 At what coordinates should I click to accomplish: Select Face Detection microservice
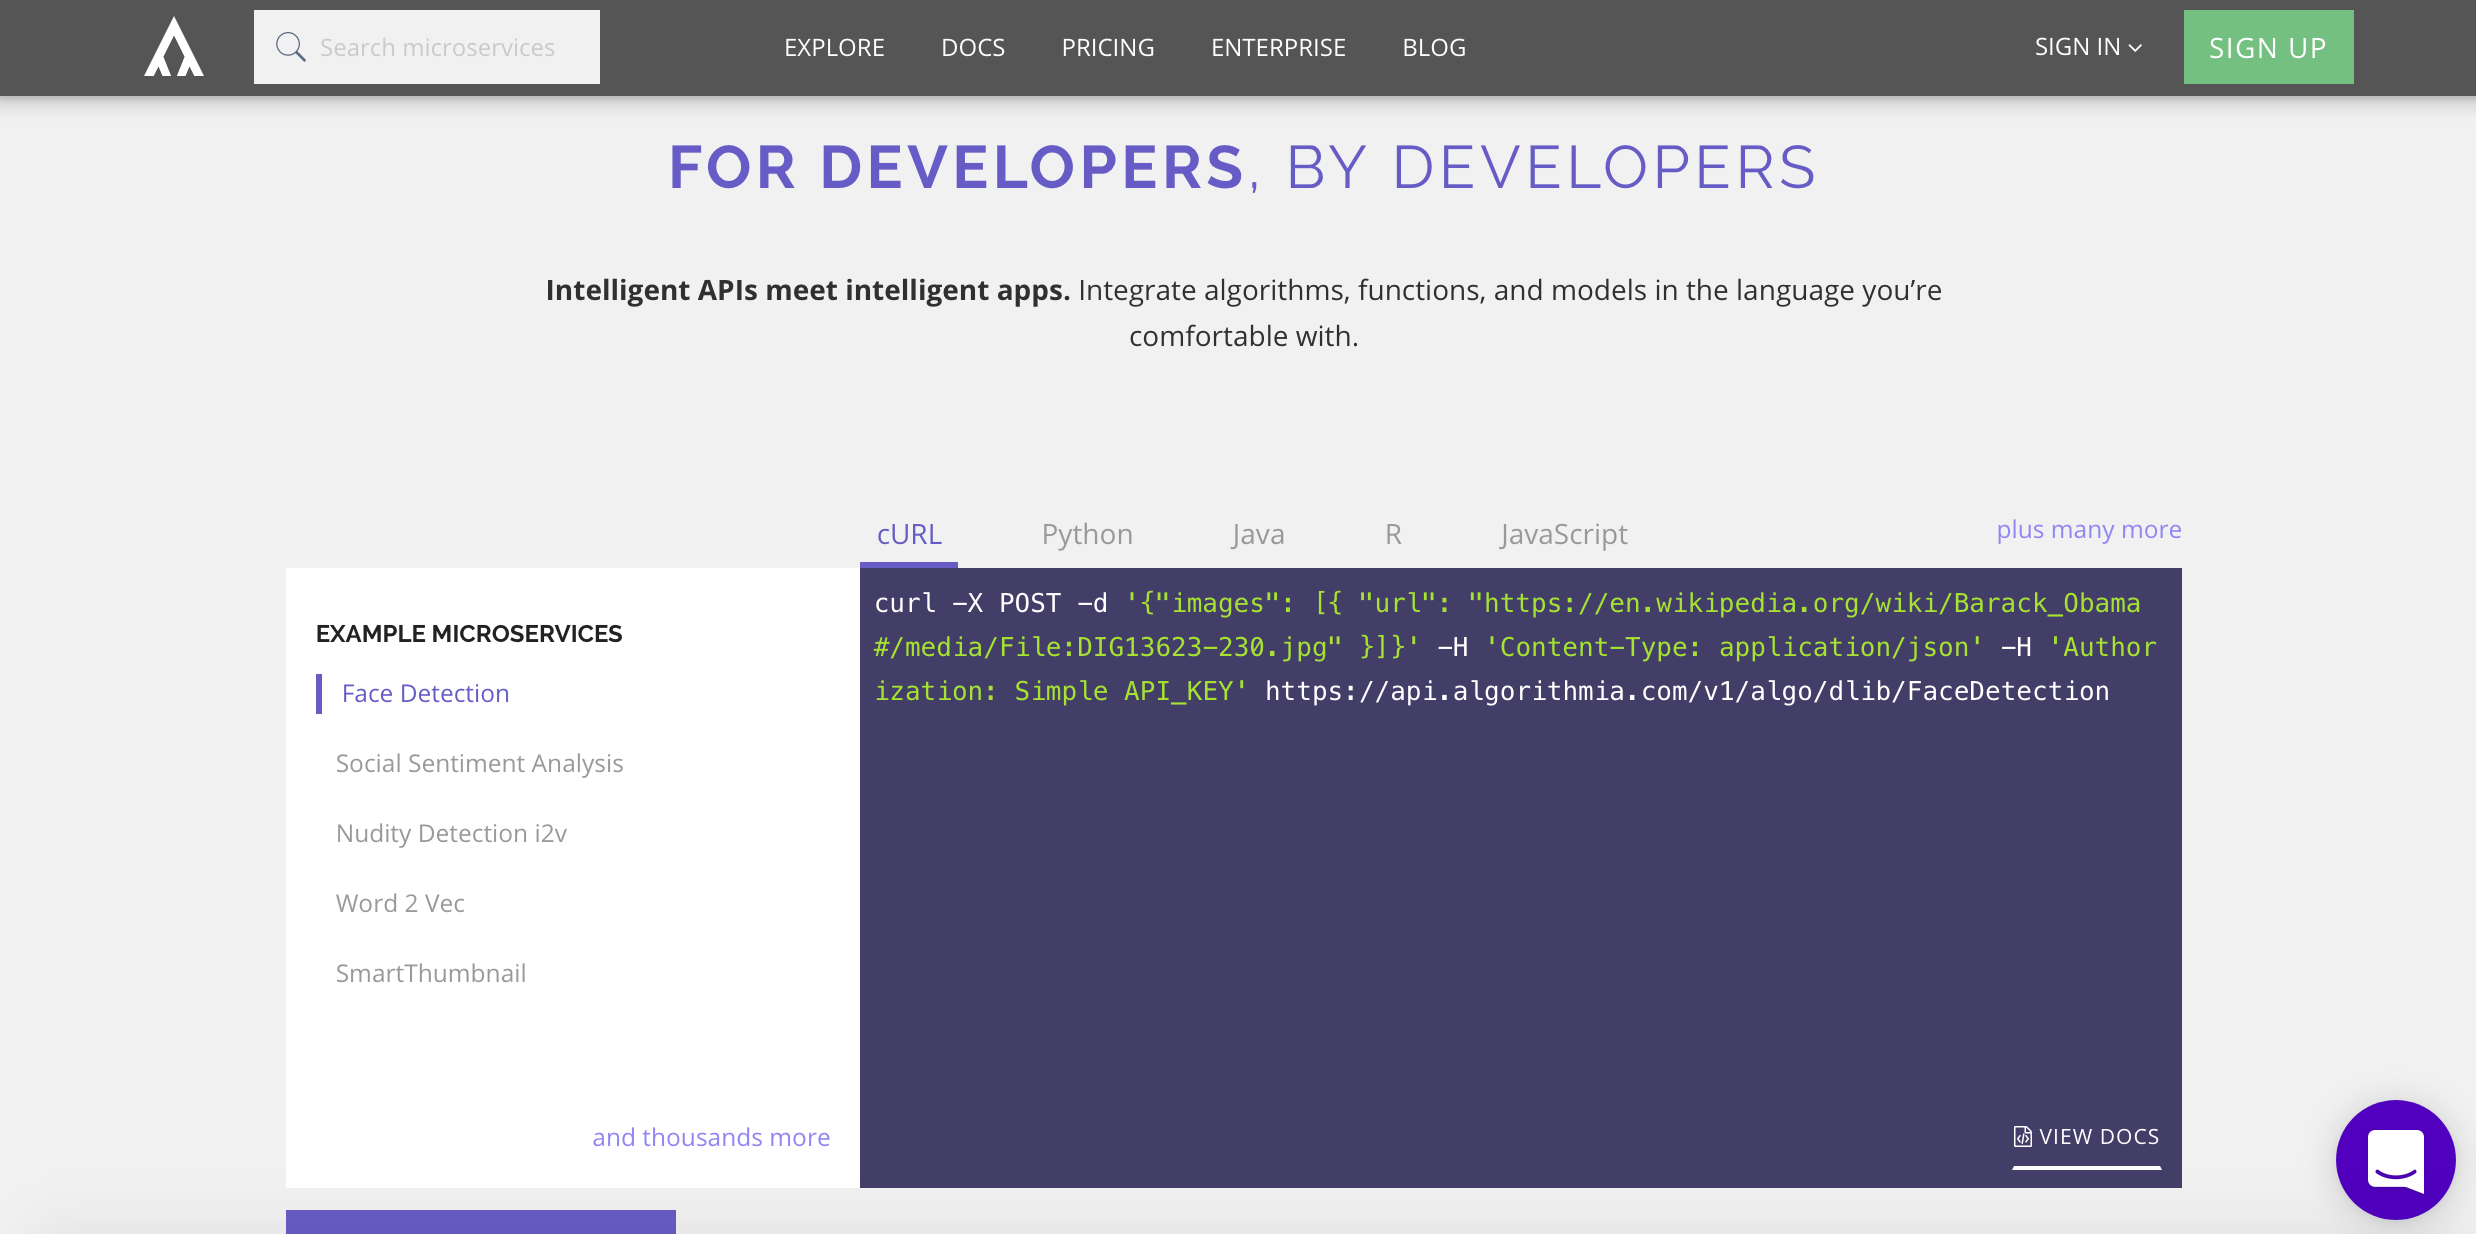(425, 693)
